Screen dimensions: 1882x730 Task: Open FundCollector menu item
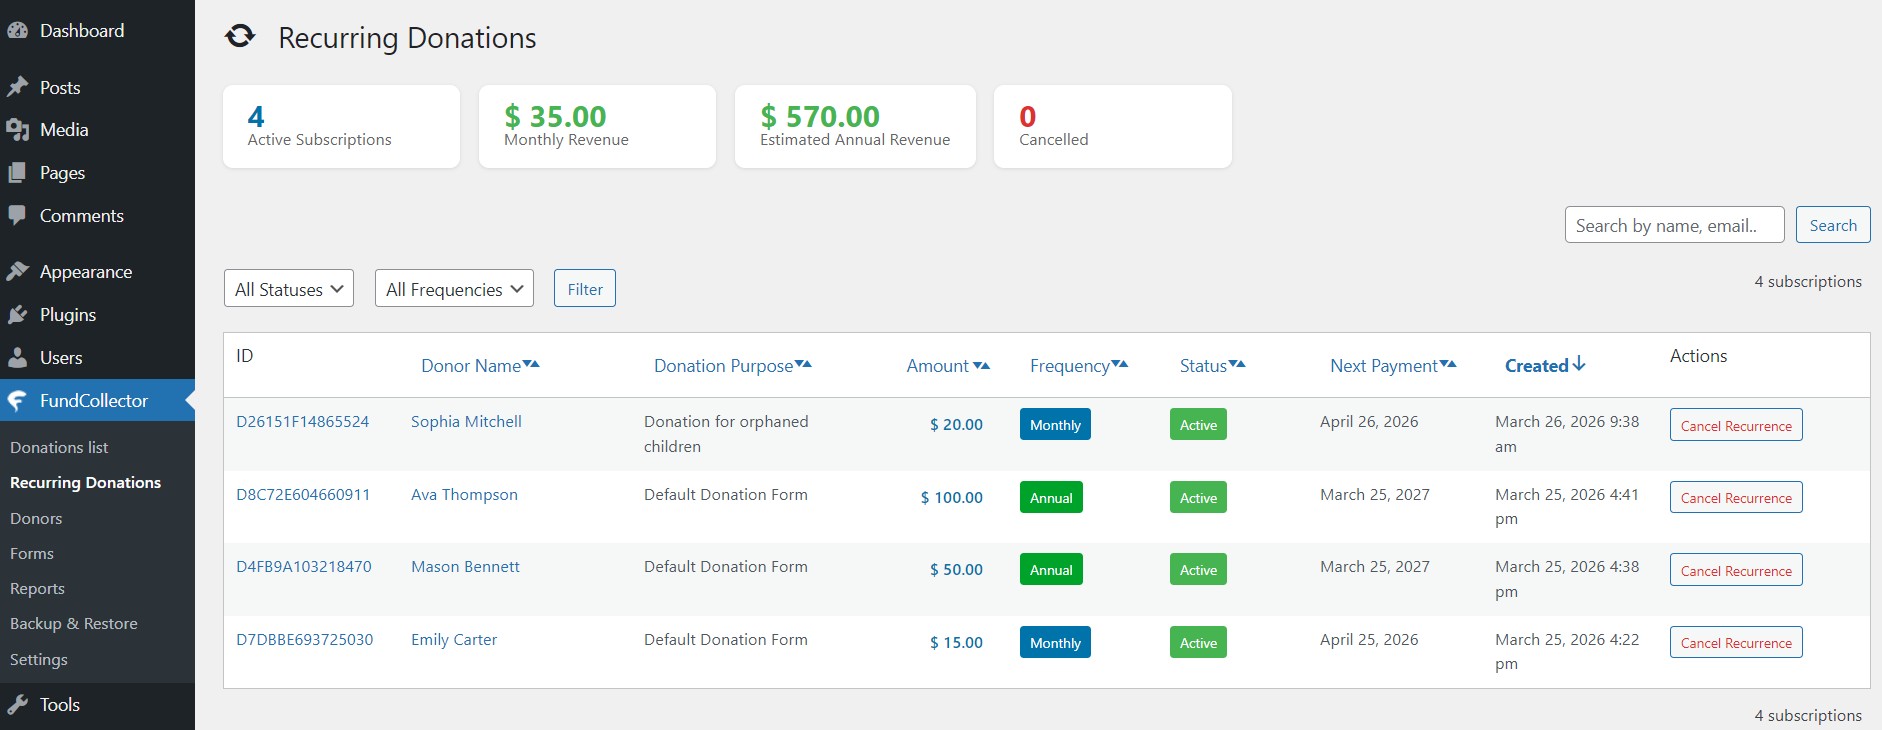tap(97, 401)
